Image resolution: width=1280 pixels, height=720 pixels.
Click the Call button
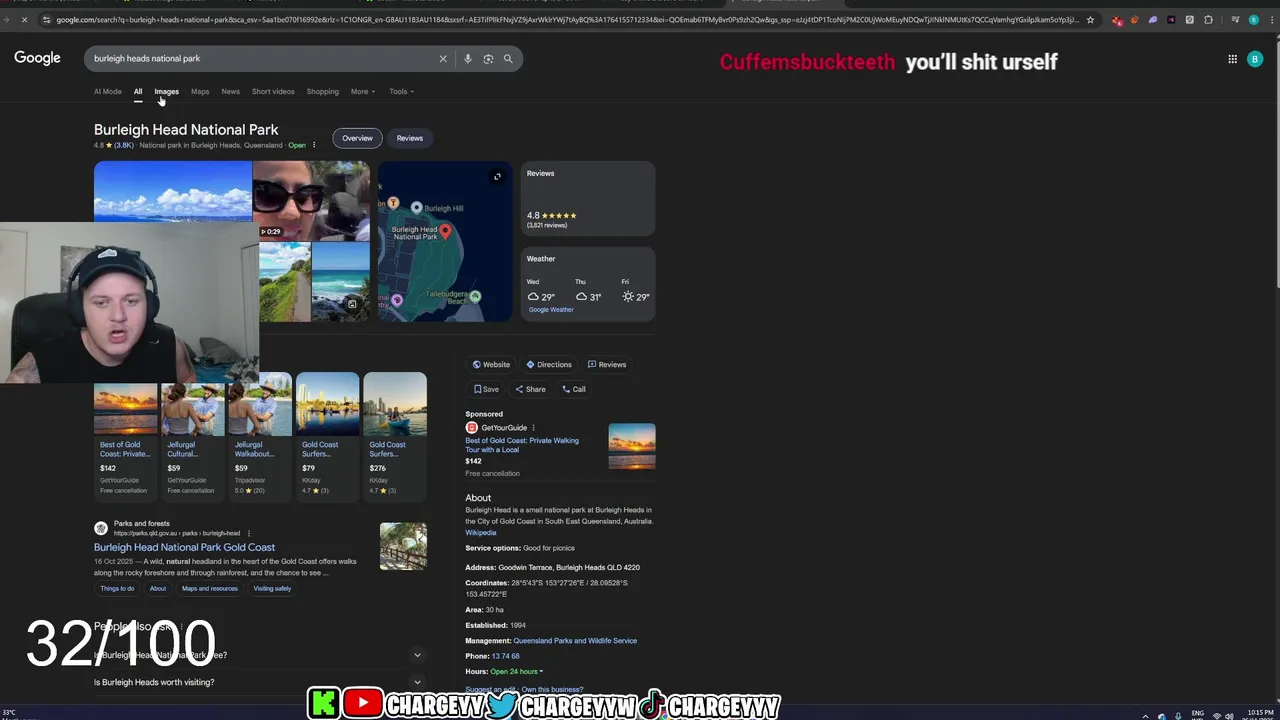pyautogui.click(x=574, y=389)
